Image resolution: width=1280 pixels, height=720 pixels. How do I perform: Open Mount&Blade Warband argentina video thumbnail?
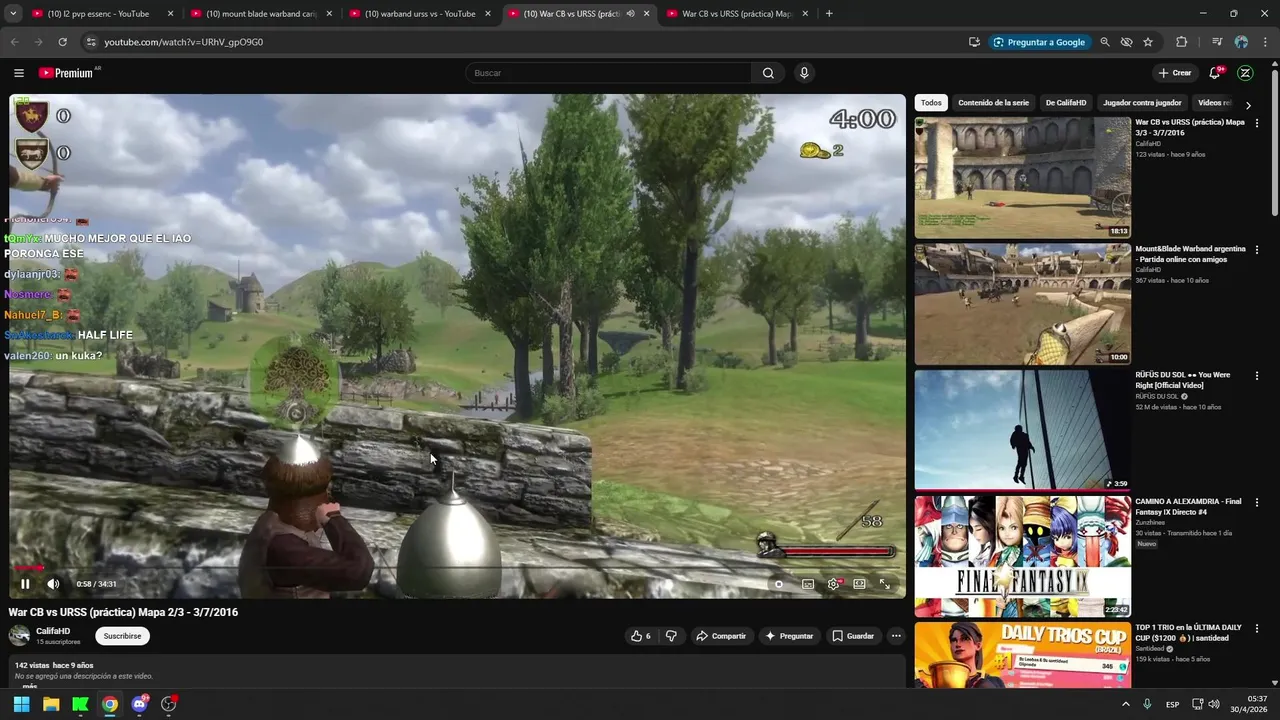point(1023,304)
